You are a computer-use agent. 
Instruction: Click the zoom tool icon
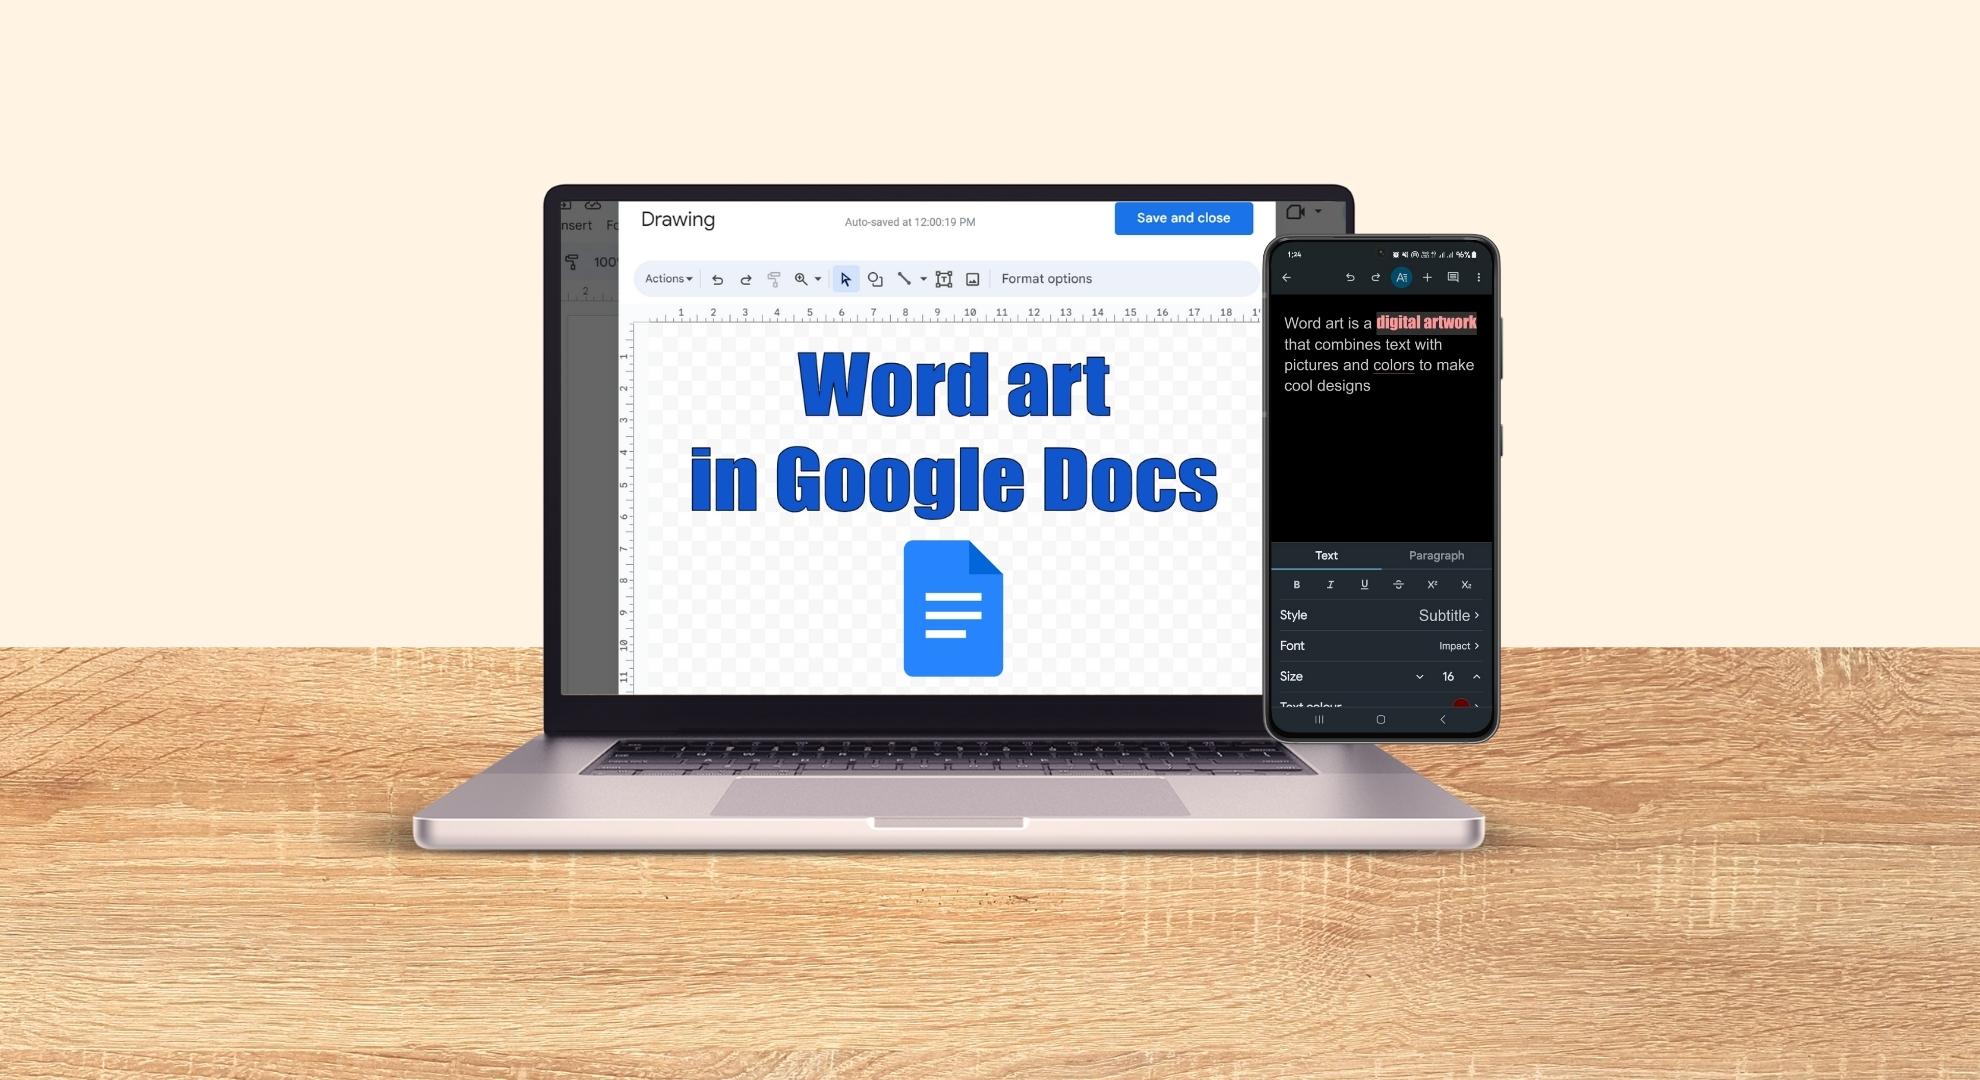tap(799, 278)
